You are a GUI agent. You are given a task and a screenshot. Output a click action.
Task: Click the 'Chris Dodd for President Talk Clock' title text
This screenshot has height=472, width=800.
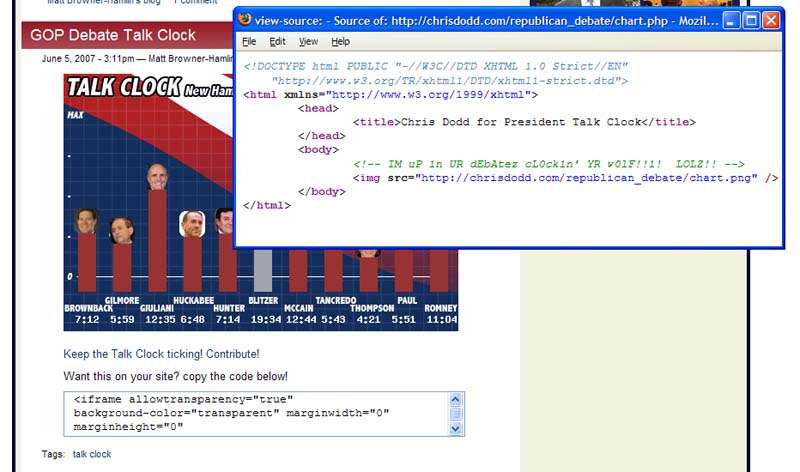point(521,122)
